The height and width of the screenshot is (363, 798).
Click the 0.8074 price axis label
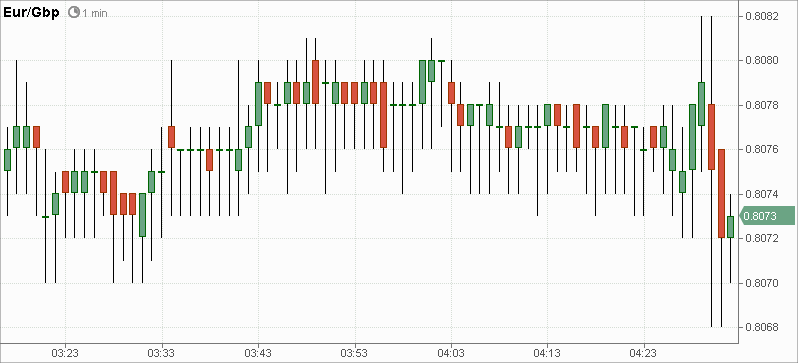click(761, 194)
